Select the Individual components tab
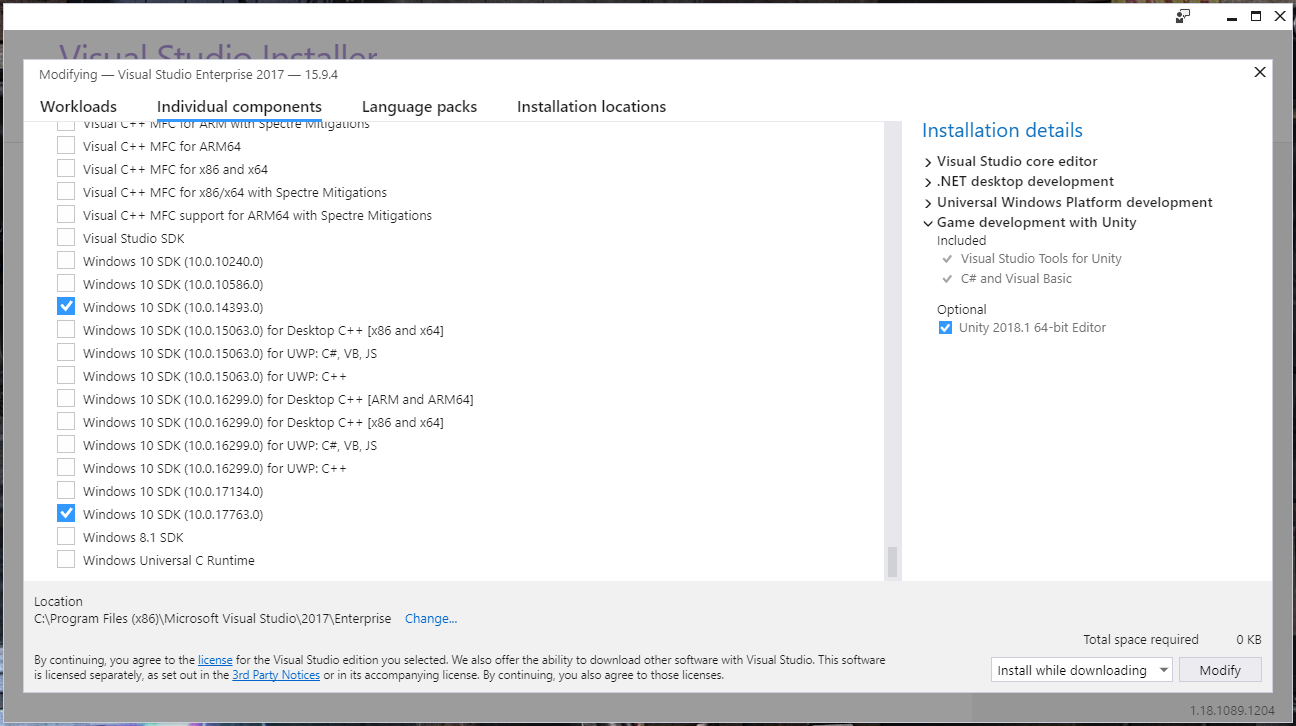Screen dimensions: 1296x726 pyautogui.click(x=239, y=107)
